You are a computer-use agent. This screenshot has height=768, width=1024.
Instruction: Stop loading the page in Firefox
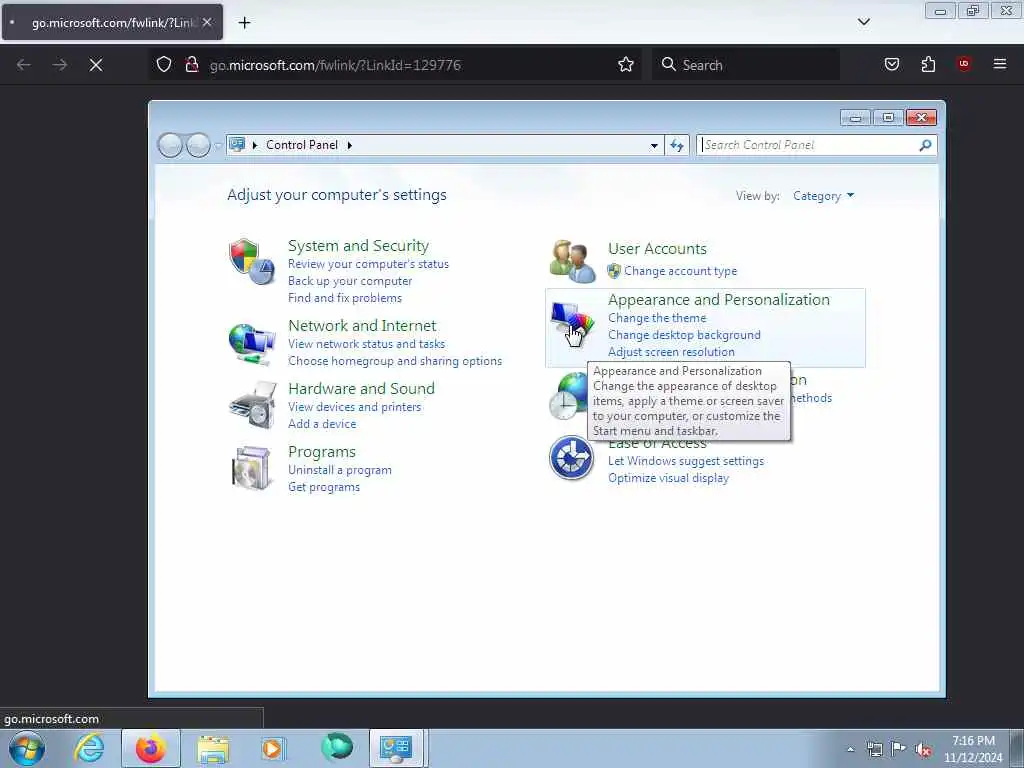[96, 65]
